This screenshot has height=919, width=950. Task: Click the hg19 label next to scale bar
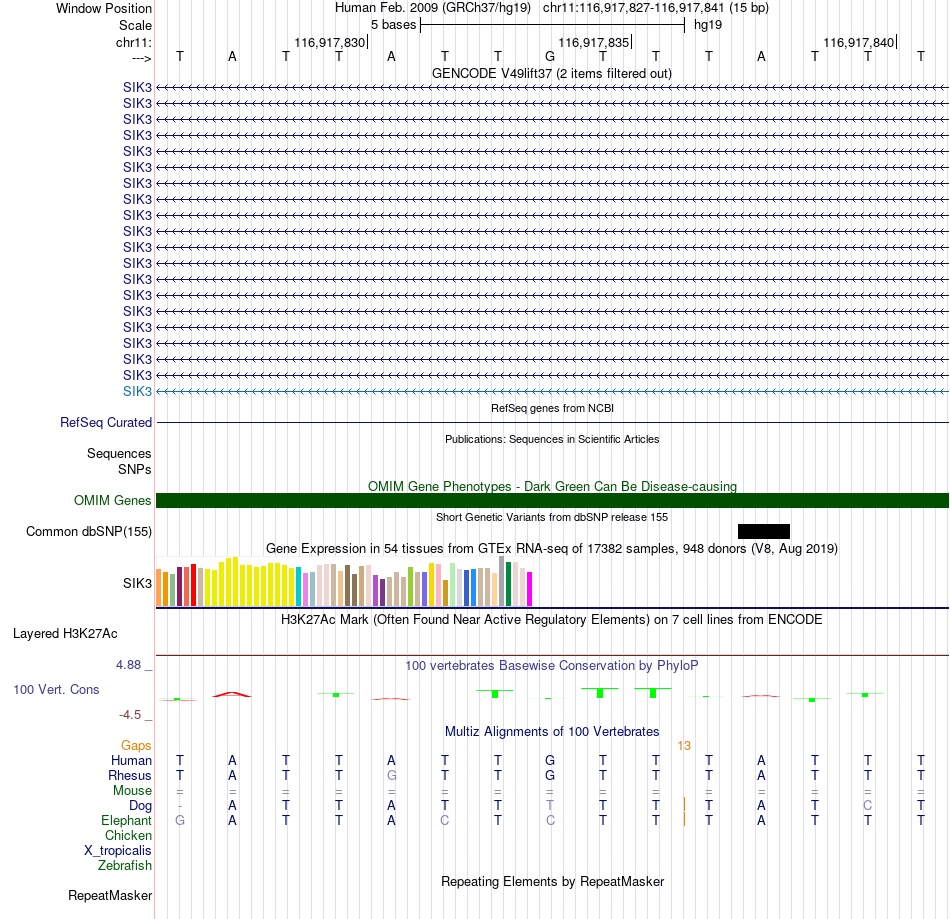tap(708, 25)
